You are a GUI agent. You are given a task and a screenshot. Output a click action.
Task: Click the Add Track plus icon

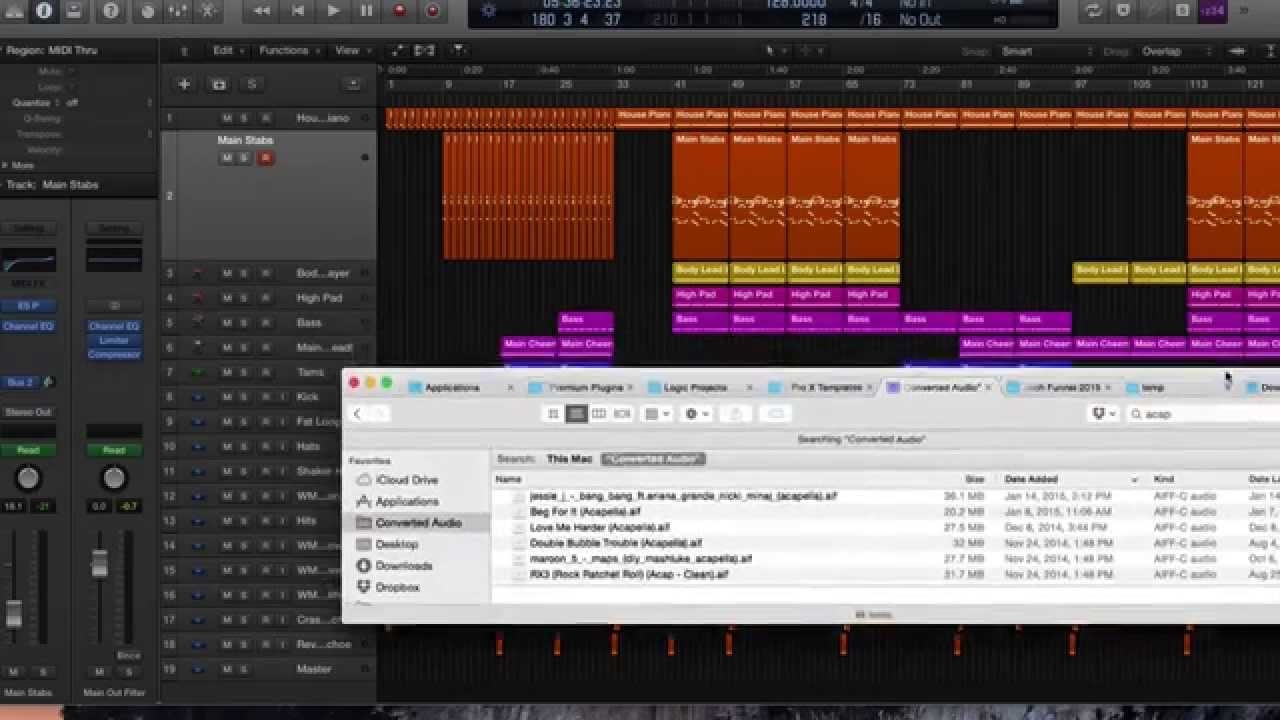point(183,84)
